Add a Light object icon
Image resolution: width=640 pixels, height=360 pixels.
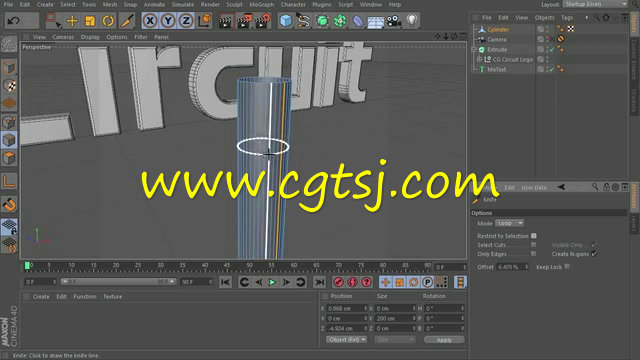coord(412,20)
